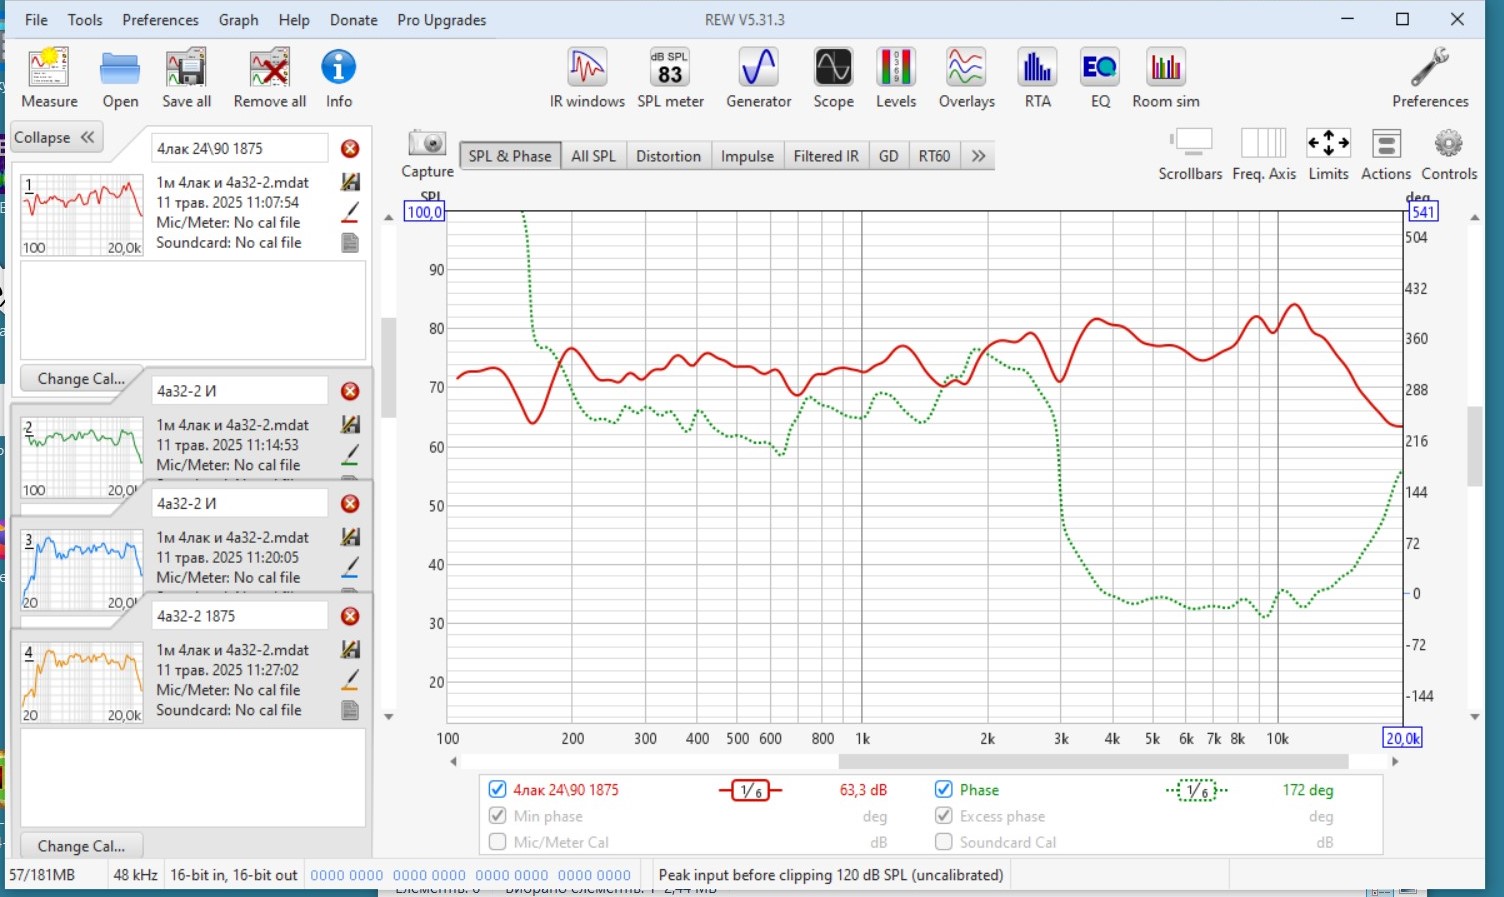Open Phase trace 1/6 smoothing selector
The width and height of the screenshot is (1504, 897).
click(x=1196, y=791)
